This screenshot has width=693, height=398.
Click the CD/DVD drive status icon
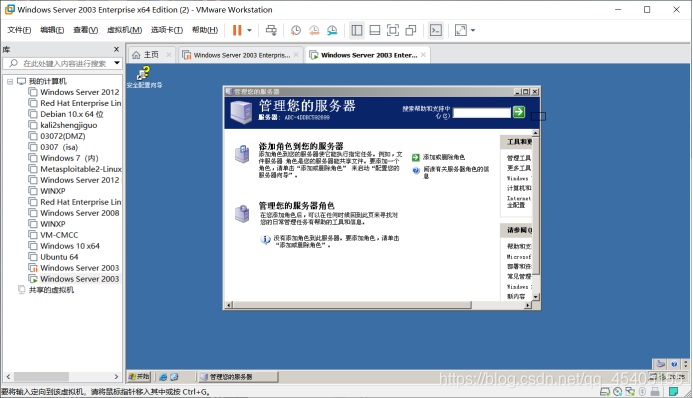618,391
